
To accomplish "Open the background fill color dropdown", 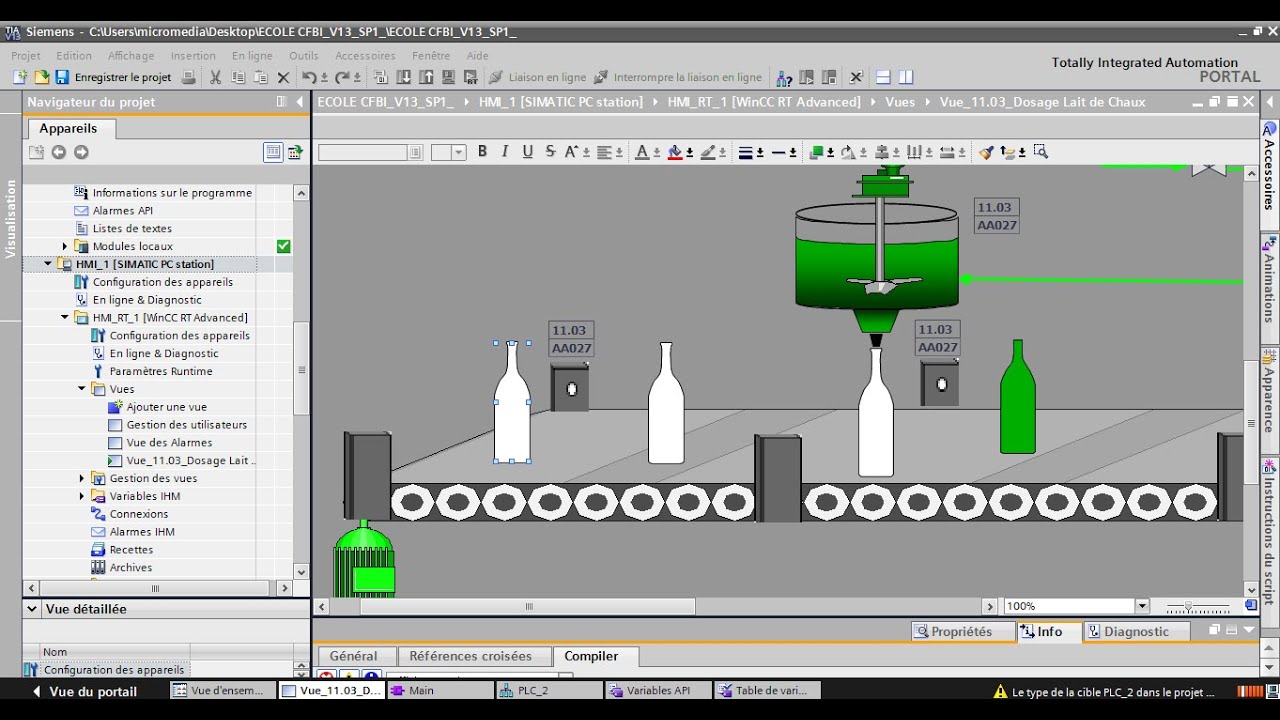I will [689, 153].
